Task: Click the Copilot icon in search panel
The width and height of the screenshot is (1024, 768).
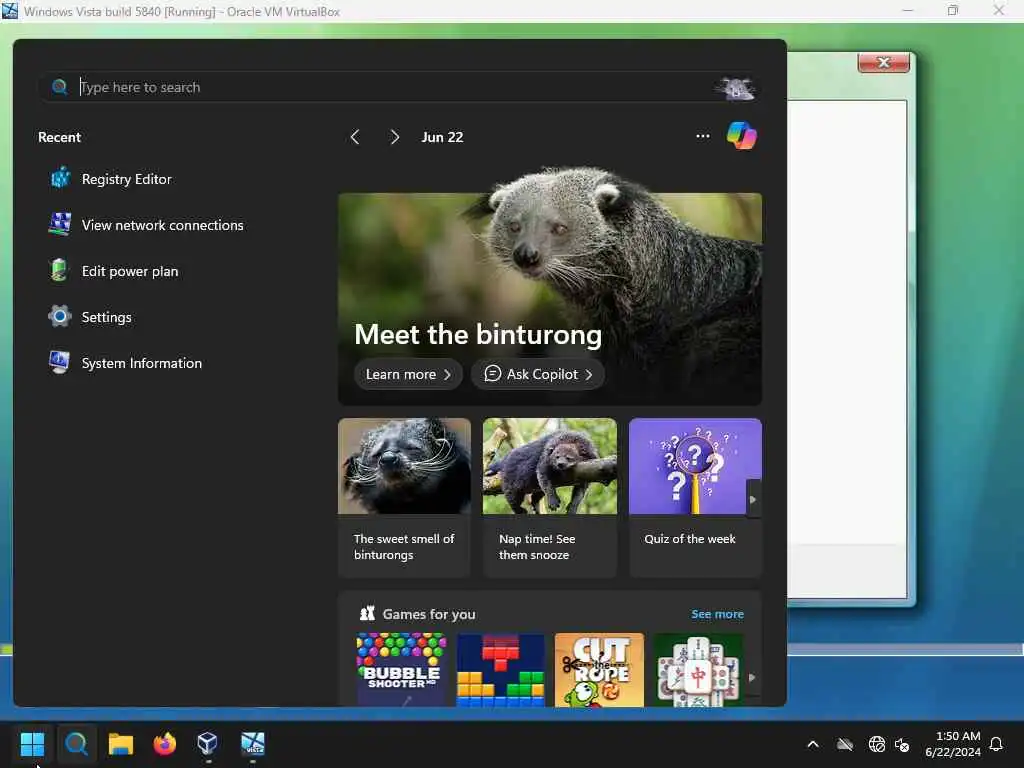Action: point(741,136)
